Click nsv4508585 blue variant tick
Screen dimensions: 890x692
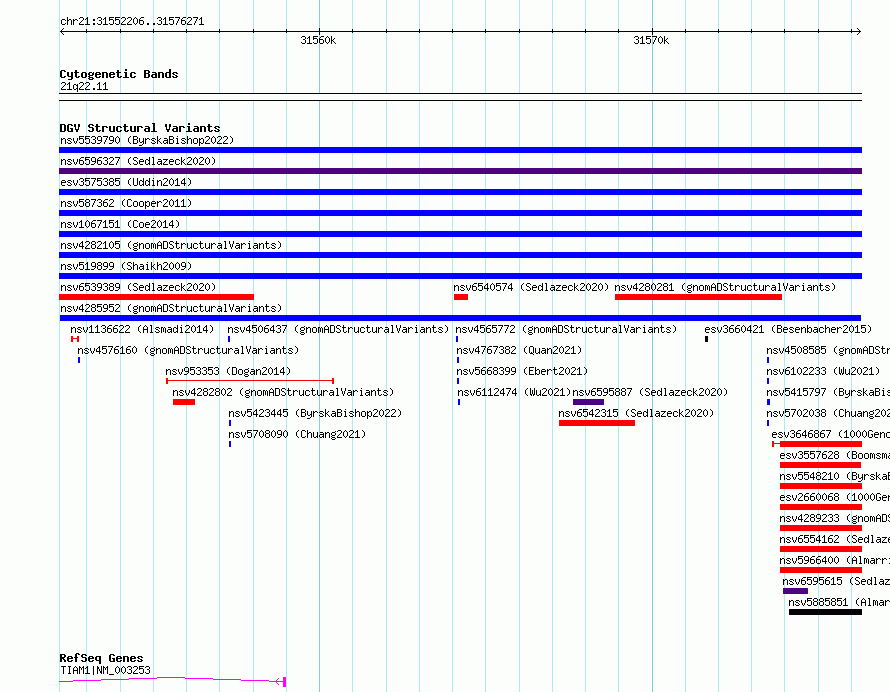click(768, 360)
